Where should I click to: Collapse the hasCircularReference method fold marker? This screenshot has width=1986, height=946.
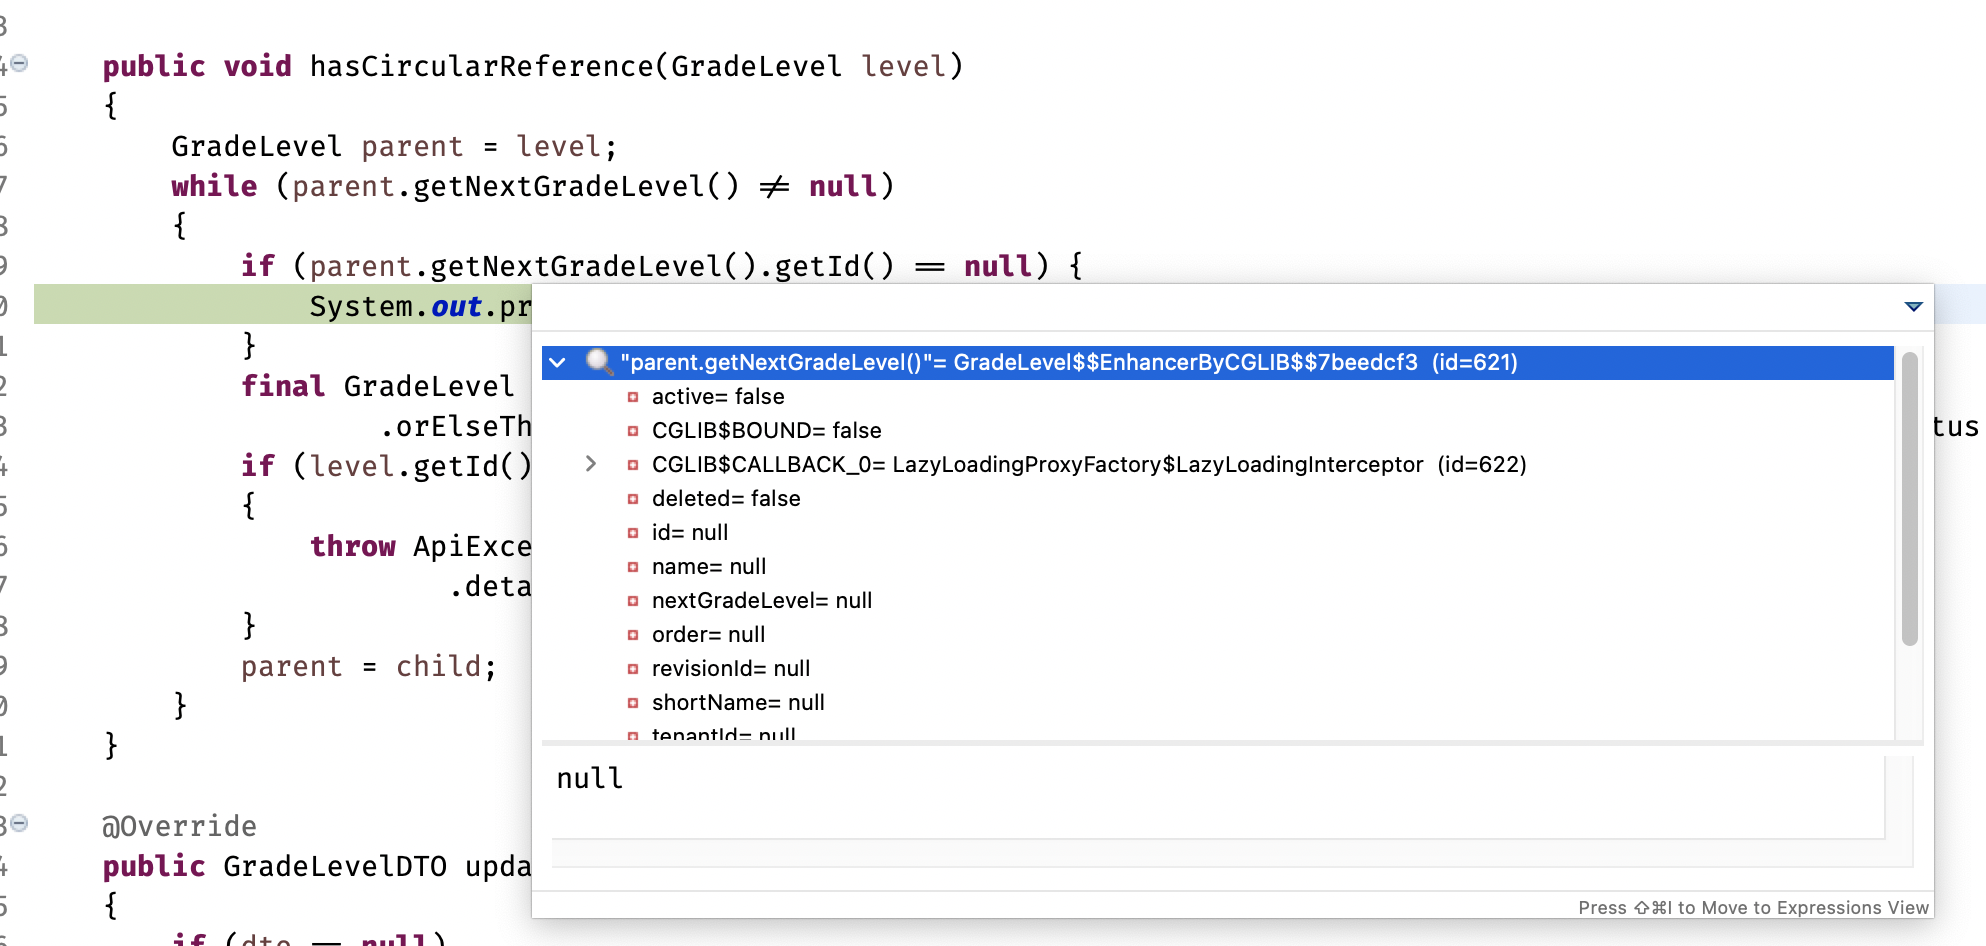coord(19,62)
